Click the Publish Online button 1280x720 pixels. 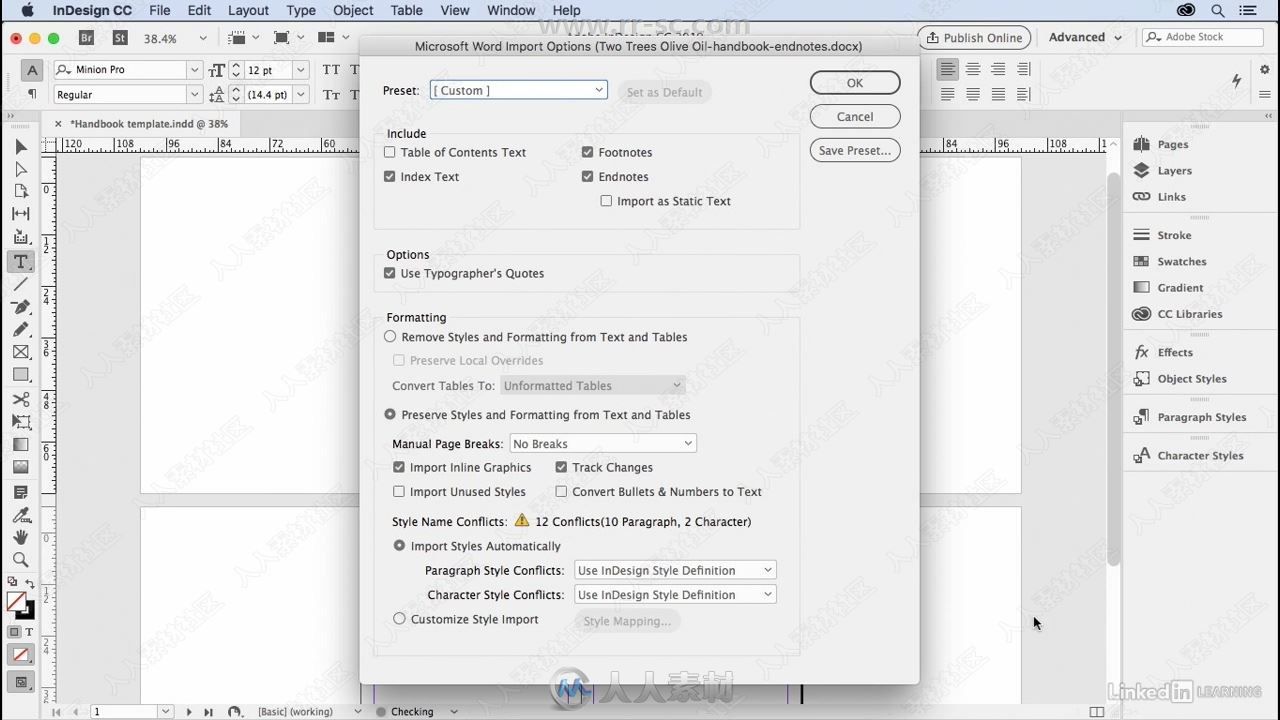point(975,38)
